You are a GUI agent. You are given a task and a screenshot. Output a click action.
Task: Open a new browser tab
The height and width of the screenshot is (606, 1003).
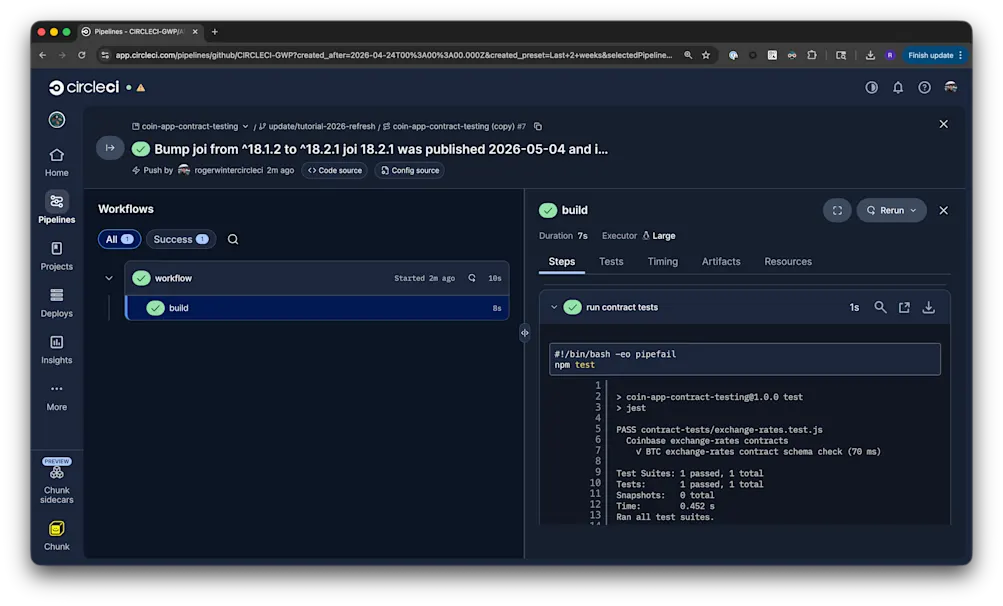coord(215,31)
